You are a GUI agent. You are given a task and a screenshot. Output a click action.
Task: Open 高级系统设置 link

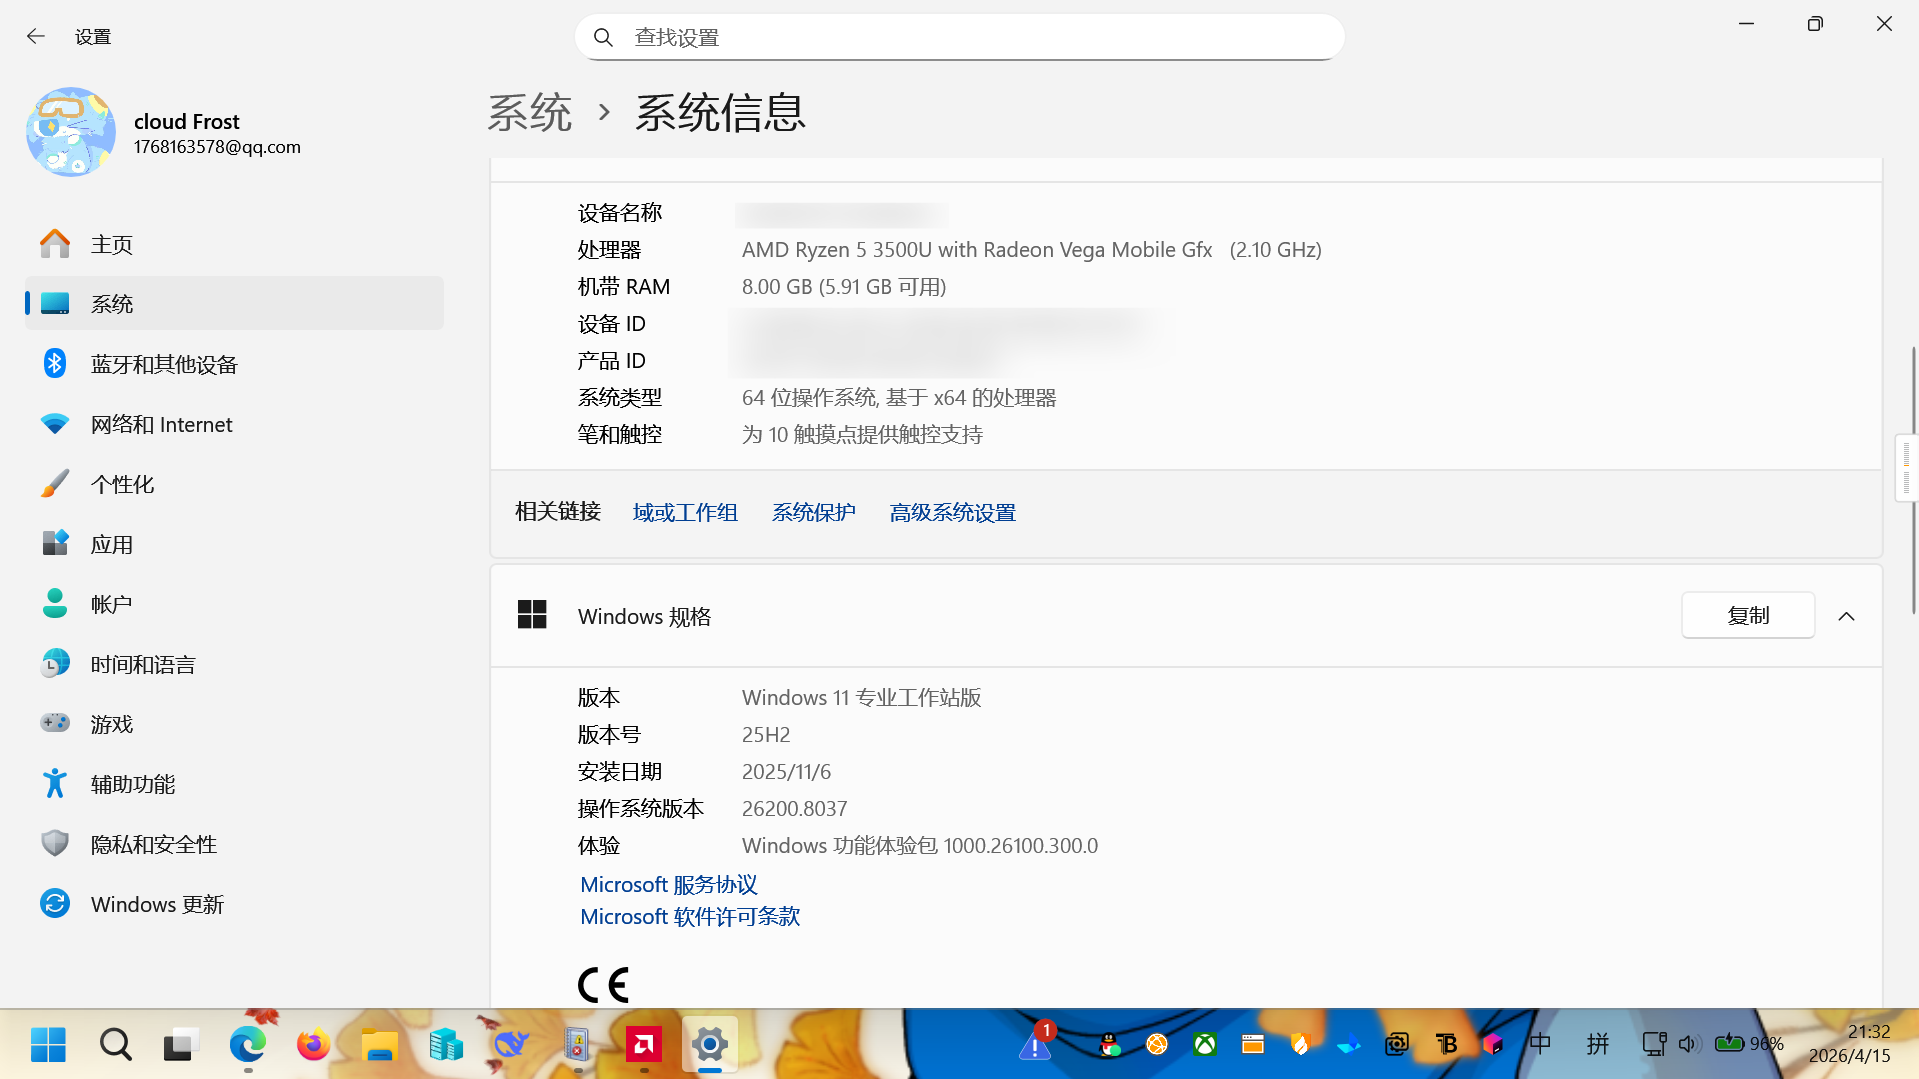[x=952, y=513]
